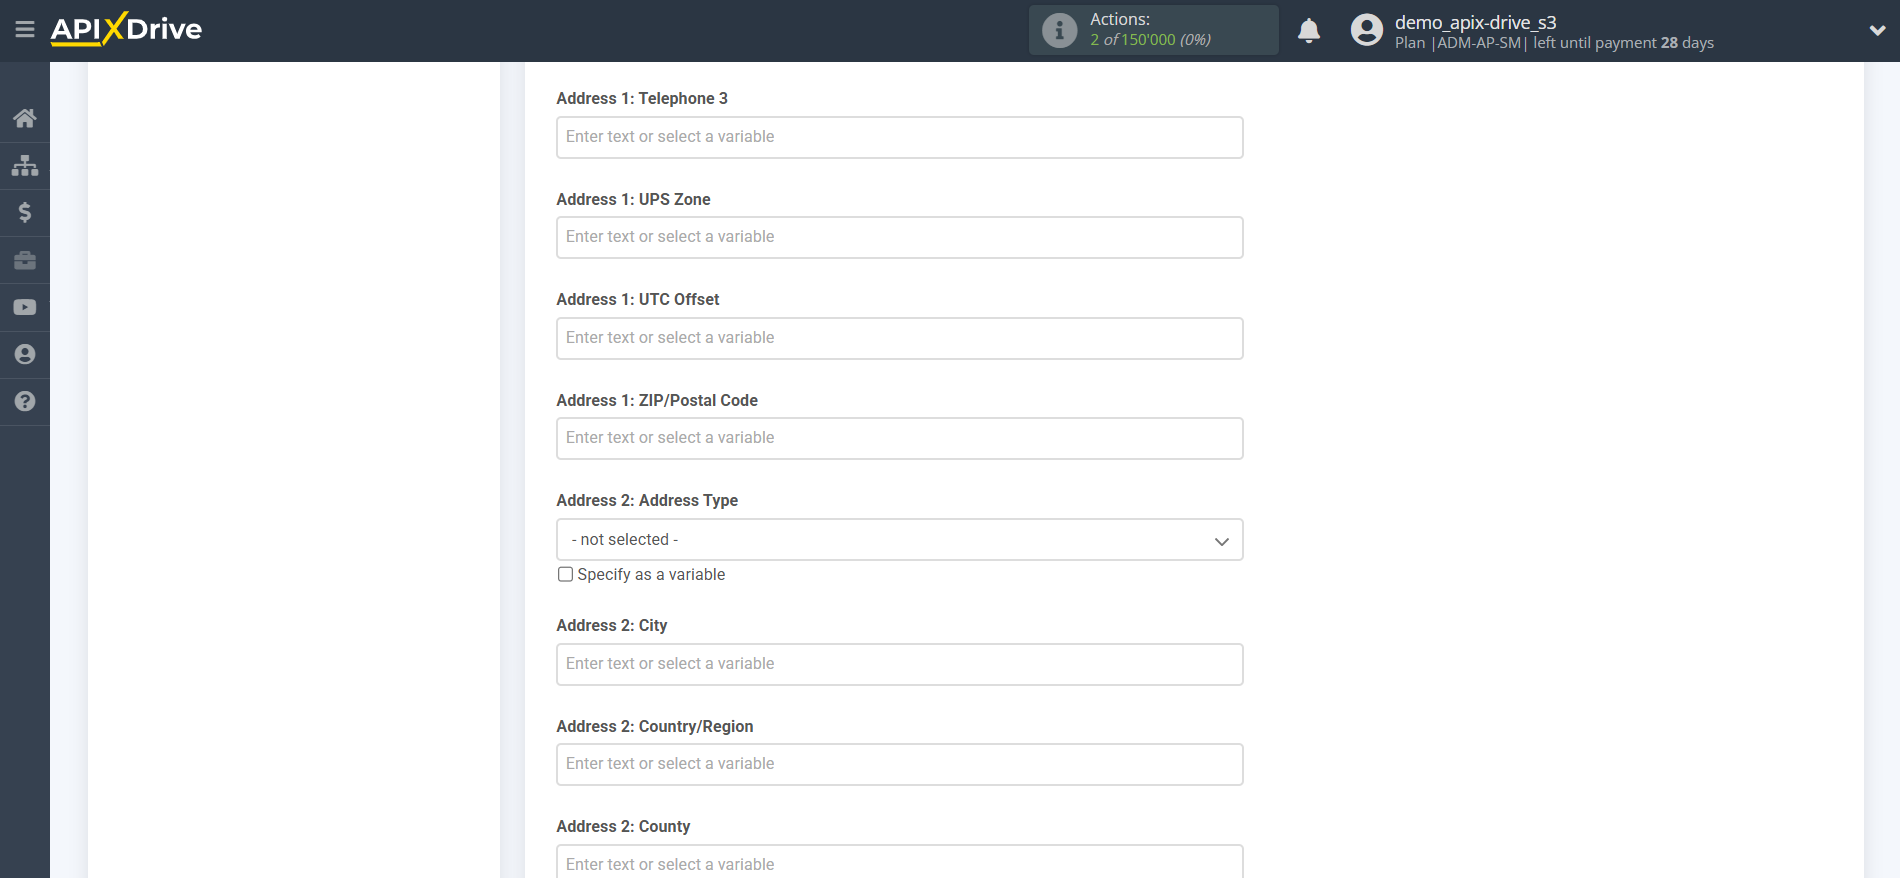The image size is (1900, 878).
Task: Focus the Address 1: UTC Offset field
Action: click(899, 338)
